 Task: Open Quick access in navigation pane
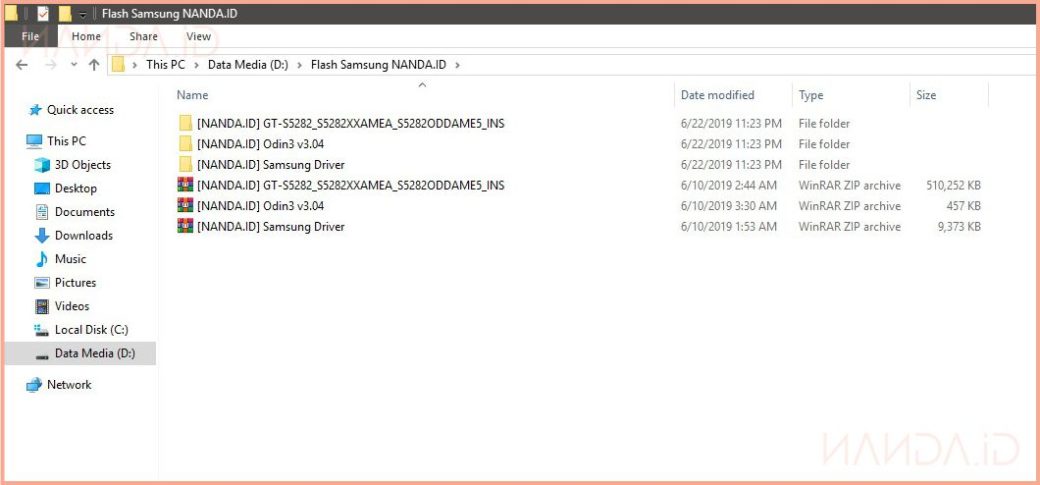coord(80,110)
